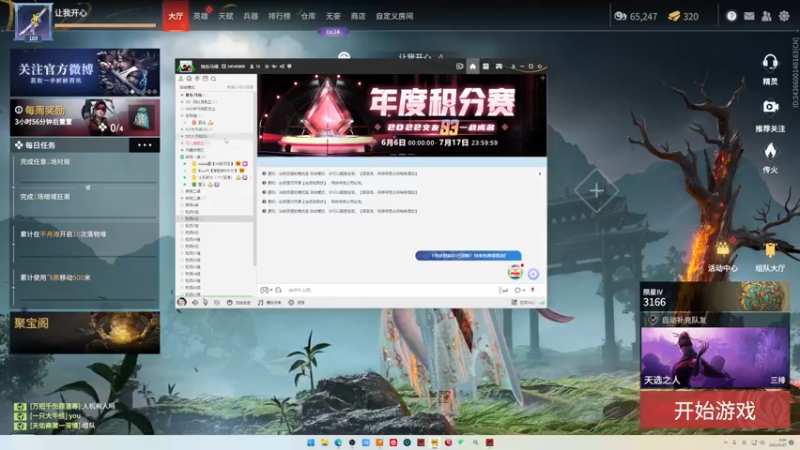The height and width of the screenshot is (450, 800).
Task: Open the 自定义房间 tab
Action: coord(394,16)
